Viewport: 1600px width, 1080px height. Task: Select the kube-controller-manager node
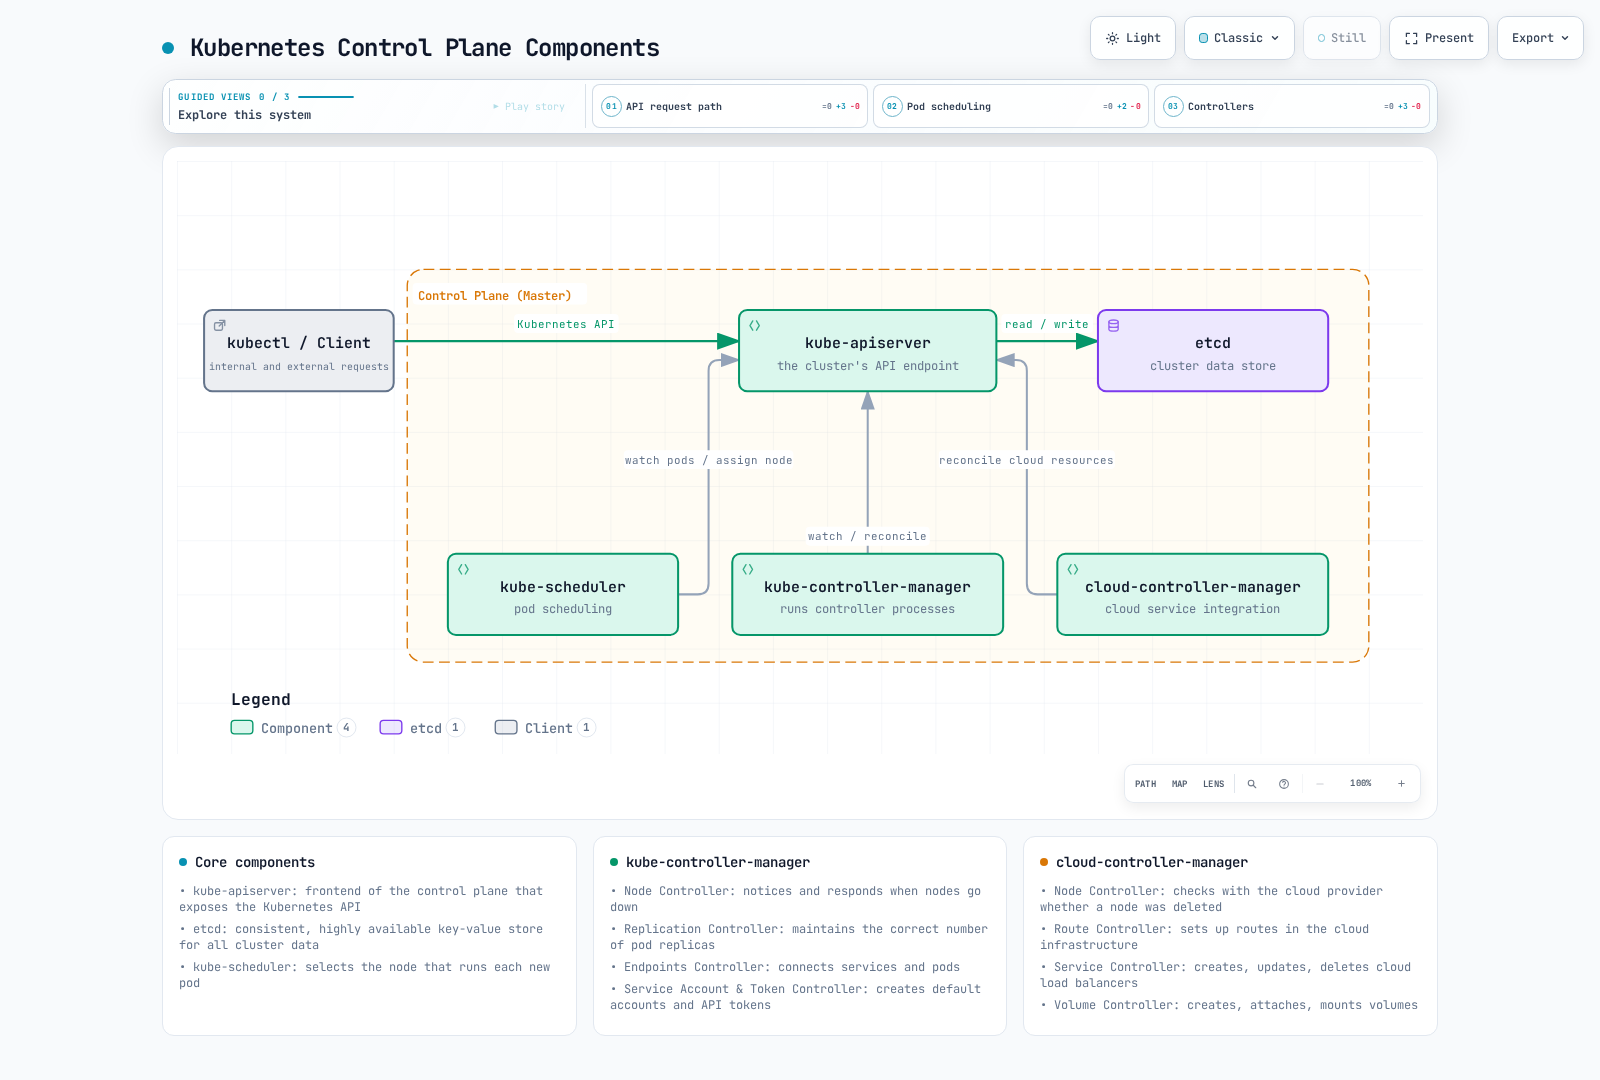click(868, 595)
